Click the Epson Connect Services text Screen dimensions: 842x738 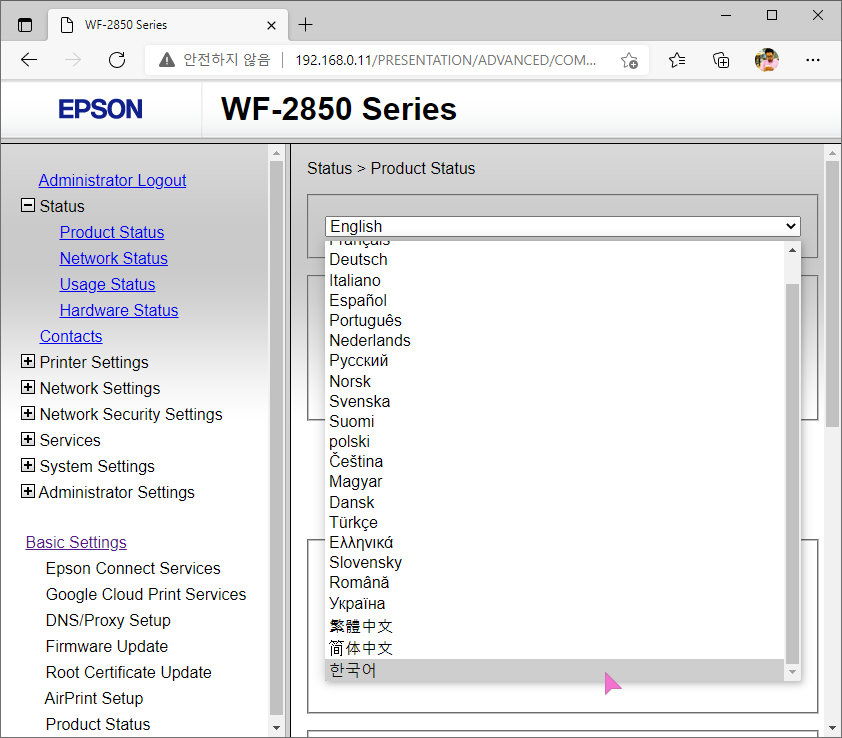coord(133,568)
